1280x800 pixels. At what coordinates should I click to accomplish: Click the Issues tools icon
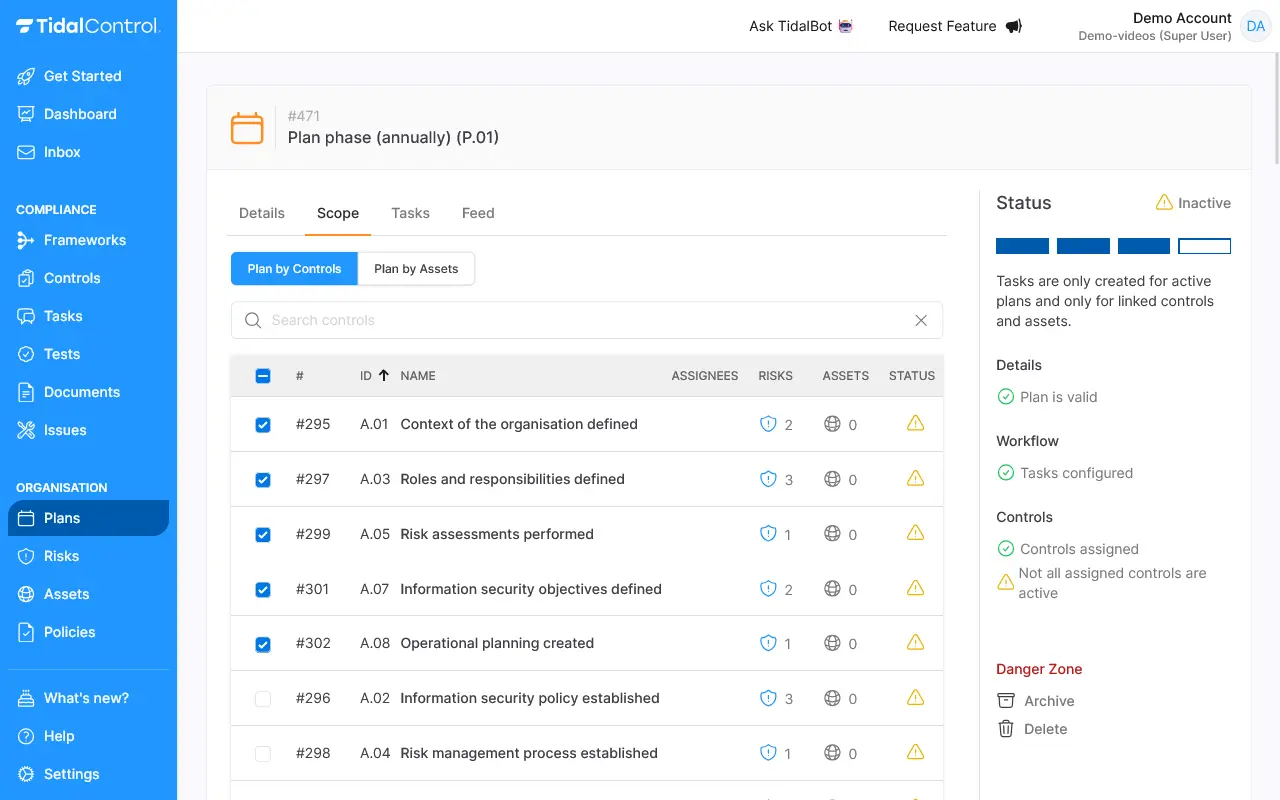tap(26, 430)
